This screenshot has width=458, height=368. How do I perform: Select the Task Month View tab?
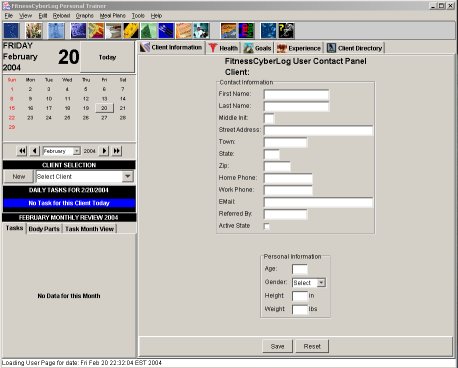click(x=89, y=229)
